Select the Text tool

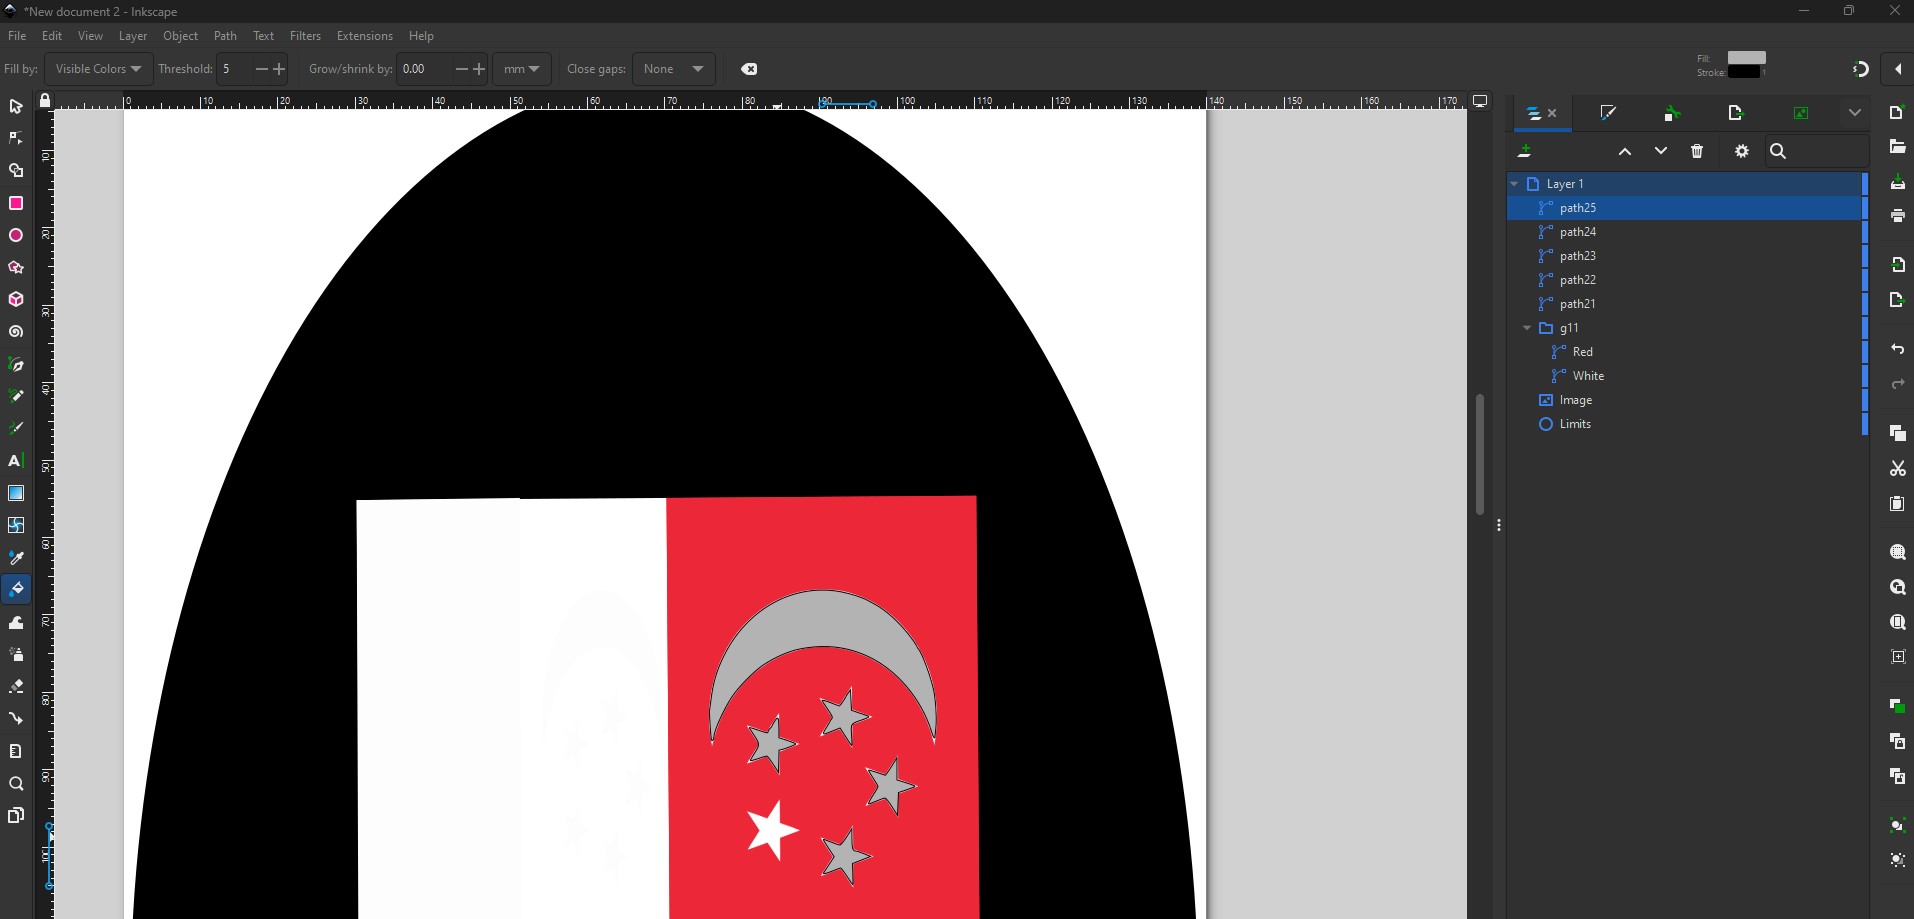[x=16, y=461]
